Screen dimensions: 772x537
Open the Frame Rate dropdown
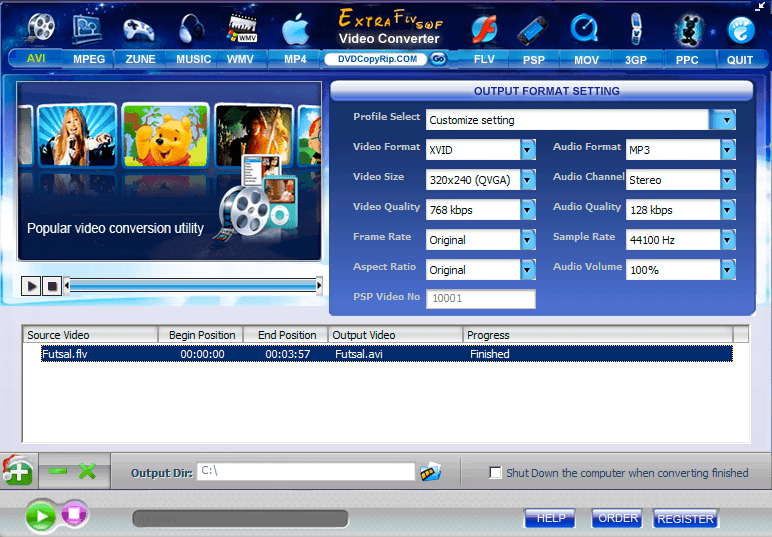pos(528,240)
